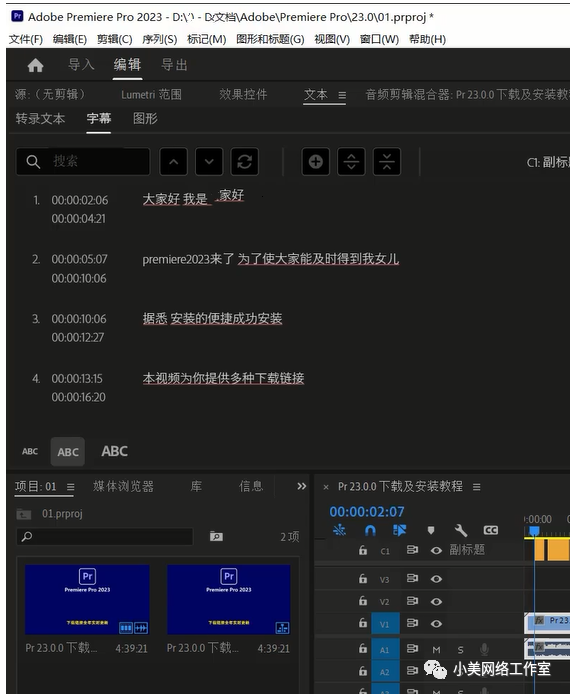
Task: Toggle sync lock on V2 track
Action: coord(412,601)
